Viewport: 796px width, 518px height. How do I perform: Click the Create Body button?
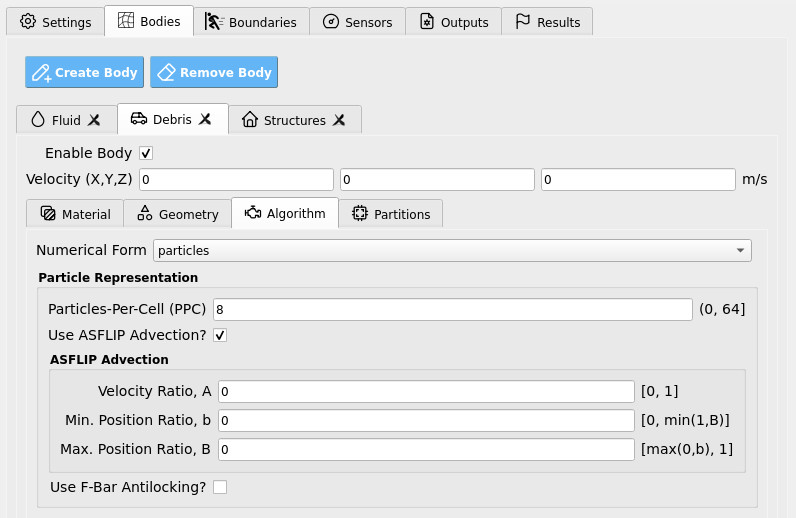84,72
